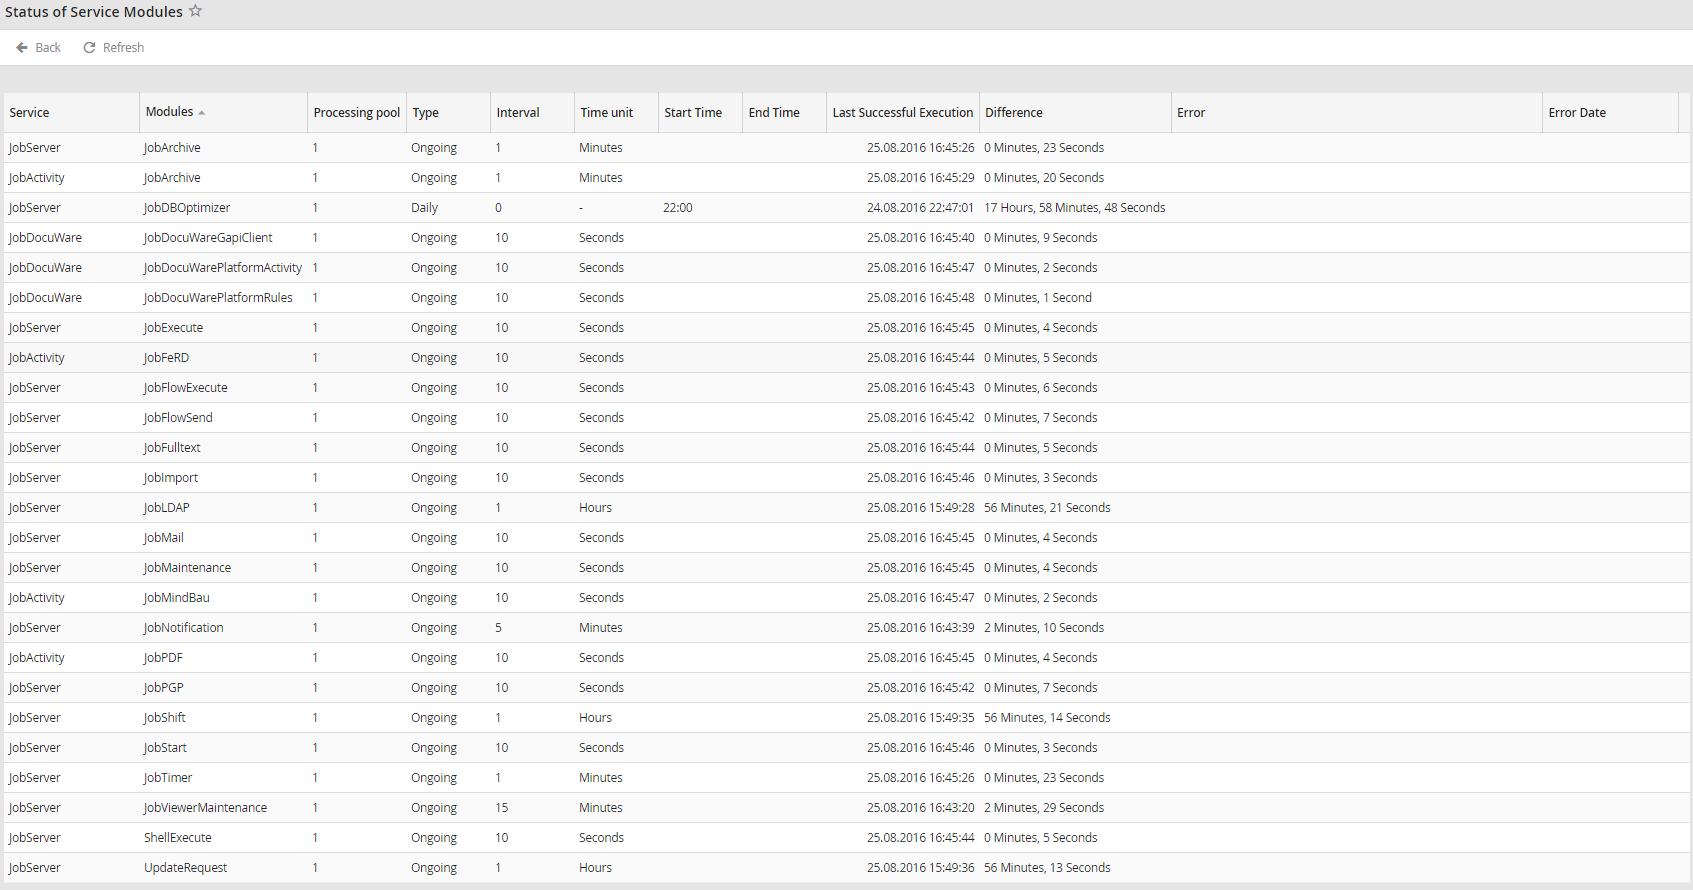Click 2 Minutes, 10 Seconds difference
The image size is (1693, 890).
point(1044,628)
